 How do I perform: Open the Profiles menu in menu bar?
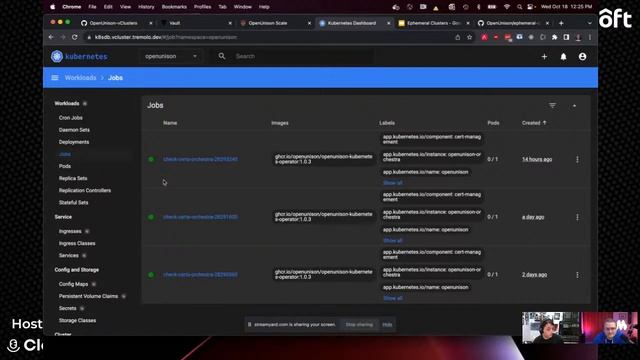coord(202,7)
